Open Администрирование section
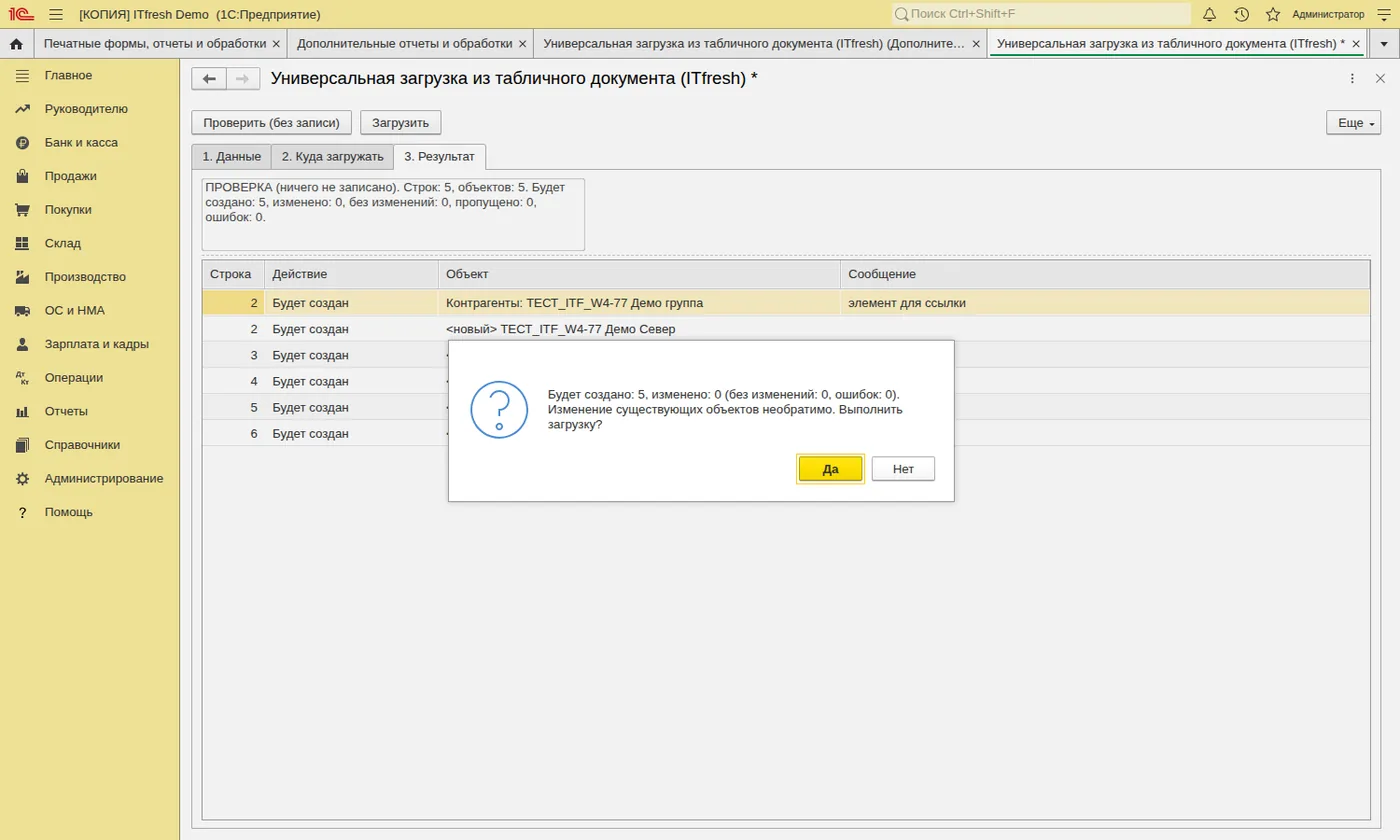This screenshot has width=1400, height=840. point(104,478)
